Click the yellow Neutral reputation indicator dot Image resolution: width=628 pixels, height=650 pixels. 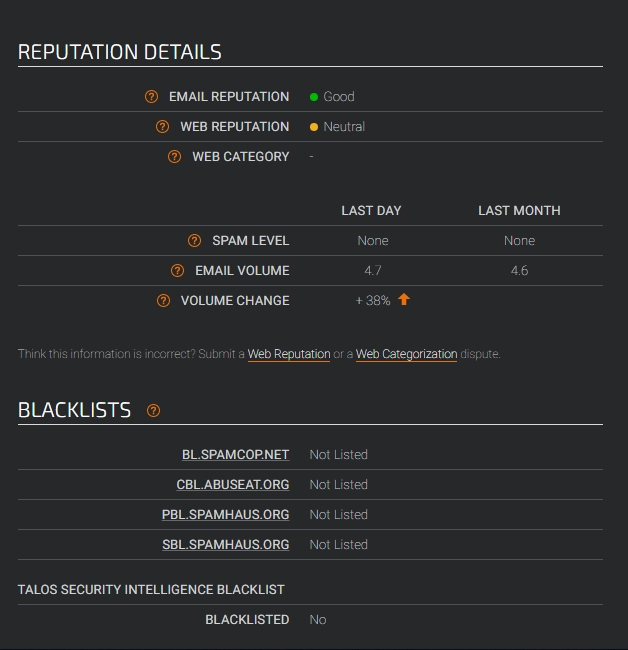(314, 127)
